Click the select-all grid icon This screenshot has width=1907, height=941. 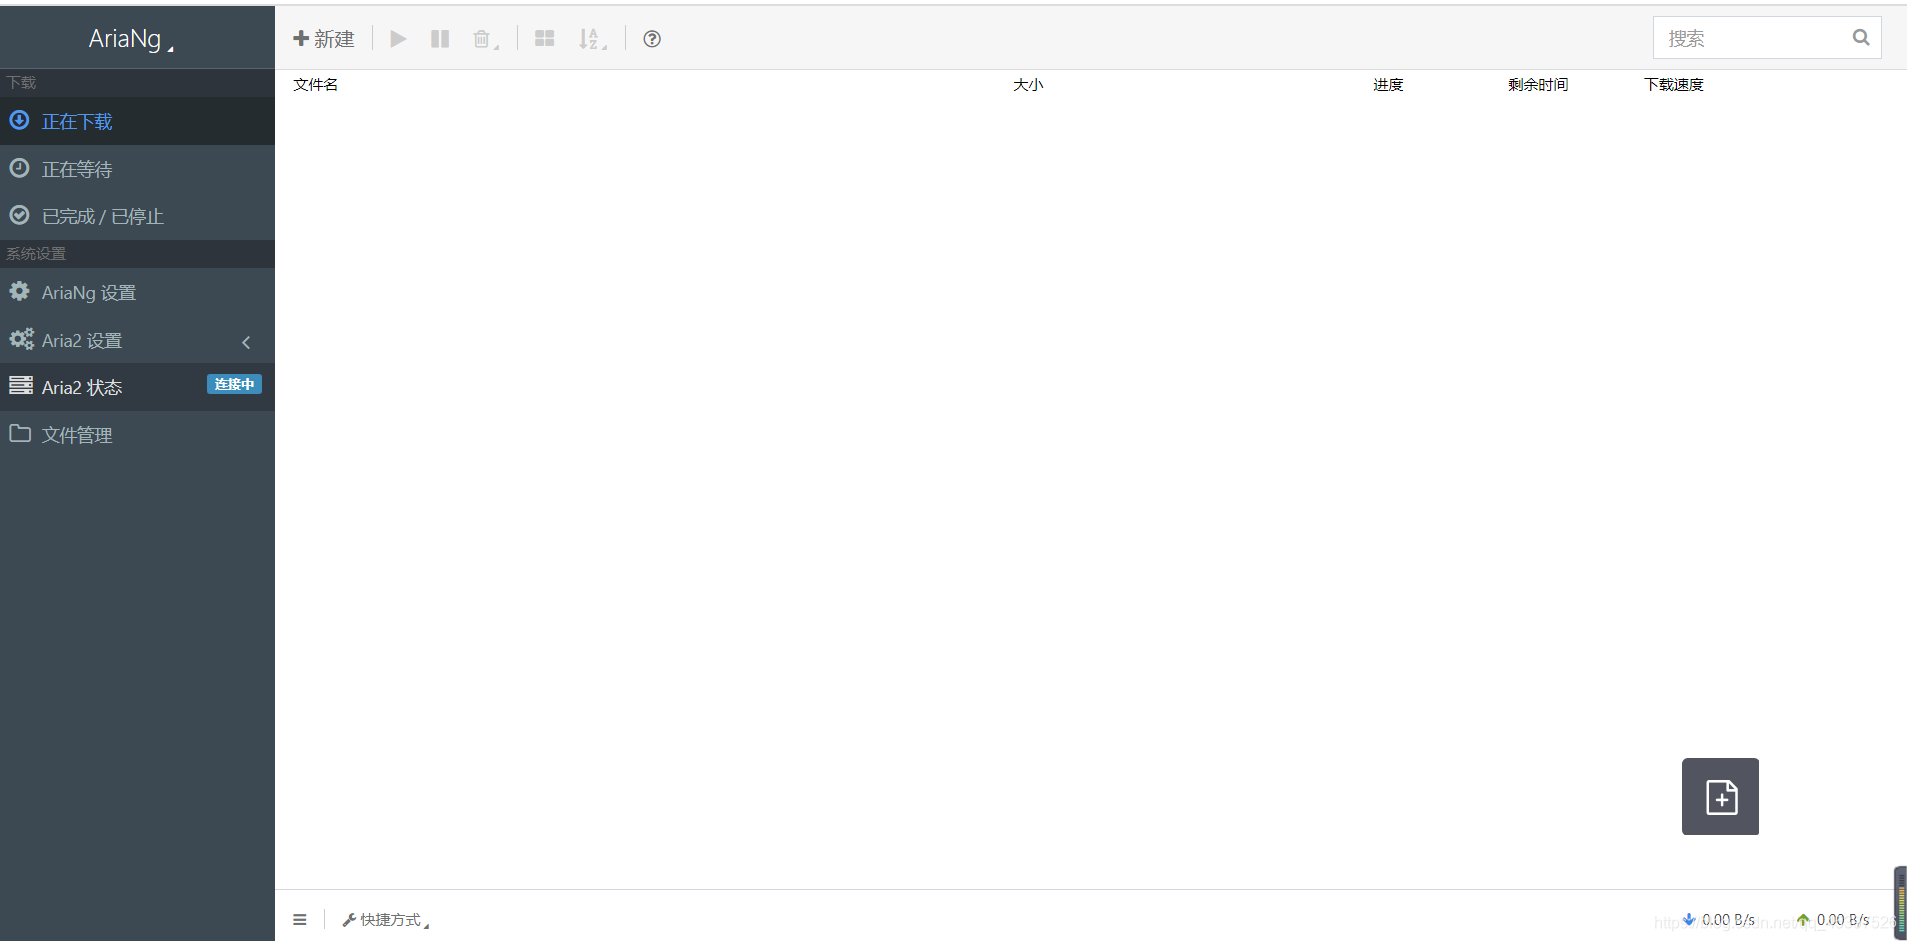pos(544,39)
